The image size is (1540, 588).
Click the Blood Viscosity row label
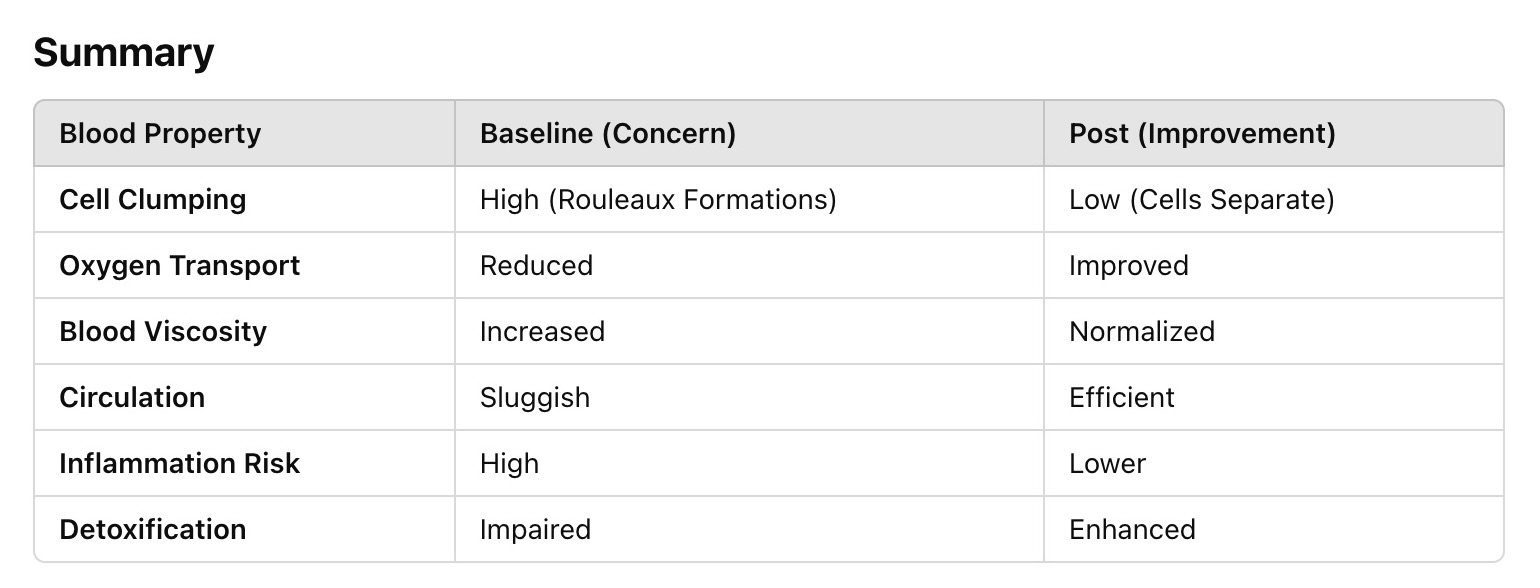click(163, 332)
